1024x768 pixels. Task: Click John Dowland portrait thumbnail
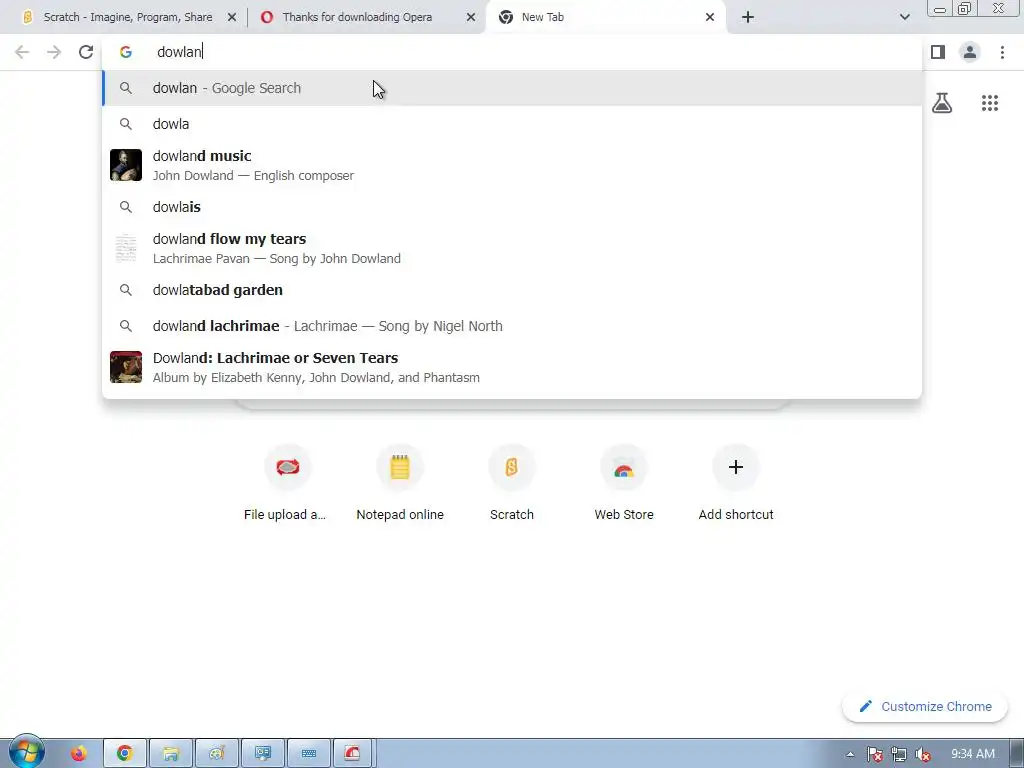click(x=126, y=165)
